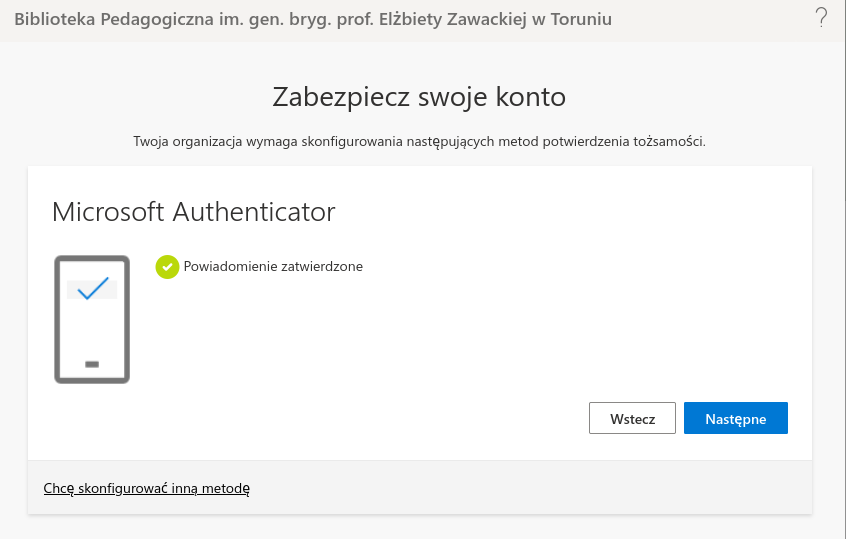Select the Microsoft Authenticator title
Screen dimensions: 846x539
coord(193,212)
